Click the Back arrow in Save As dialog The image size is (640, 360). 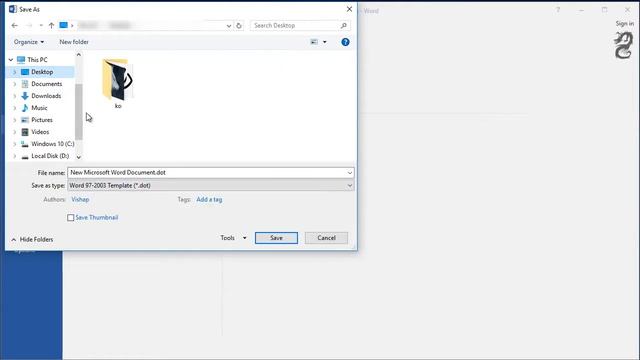[15, 25]
